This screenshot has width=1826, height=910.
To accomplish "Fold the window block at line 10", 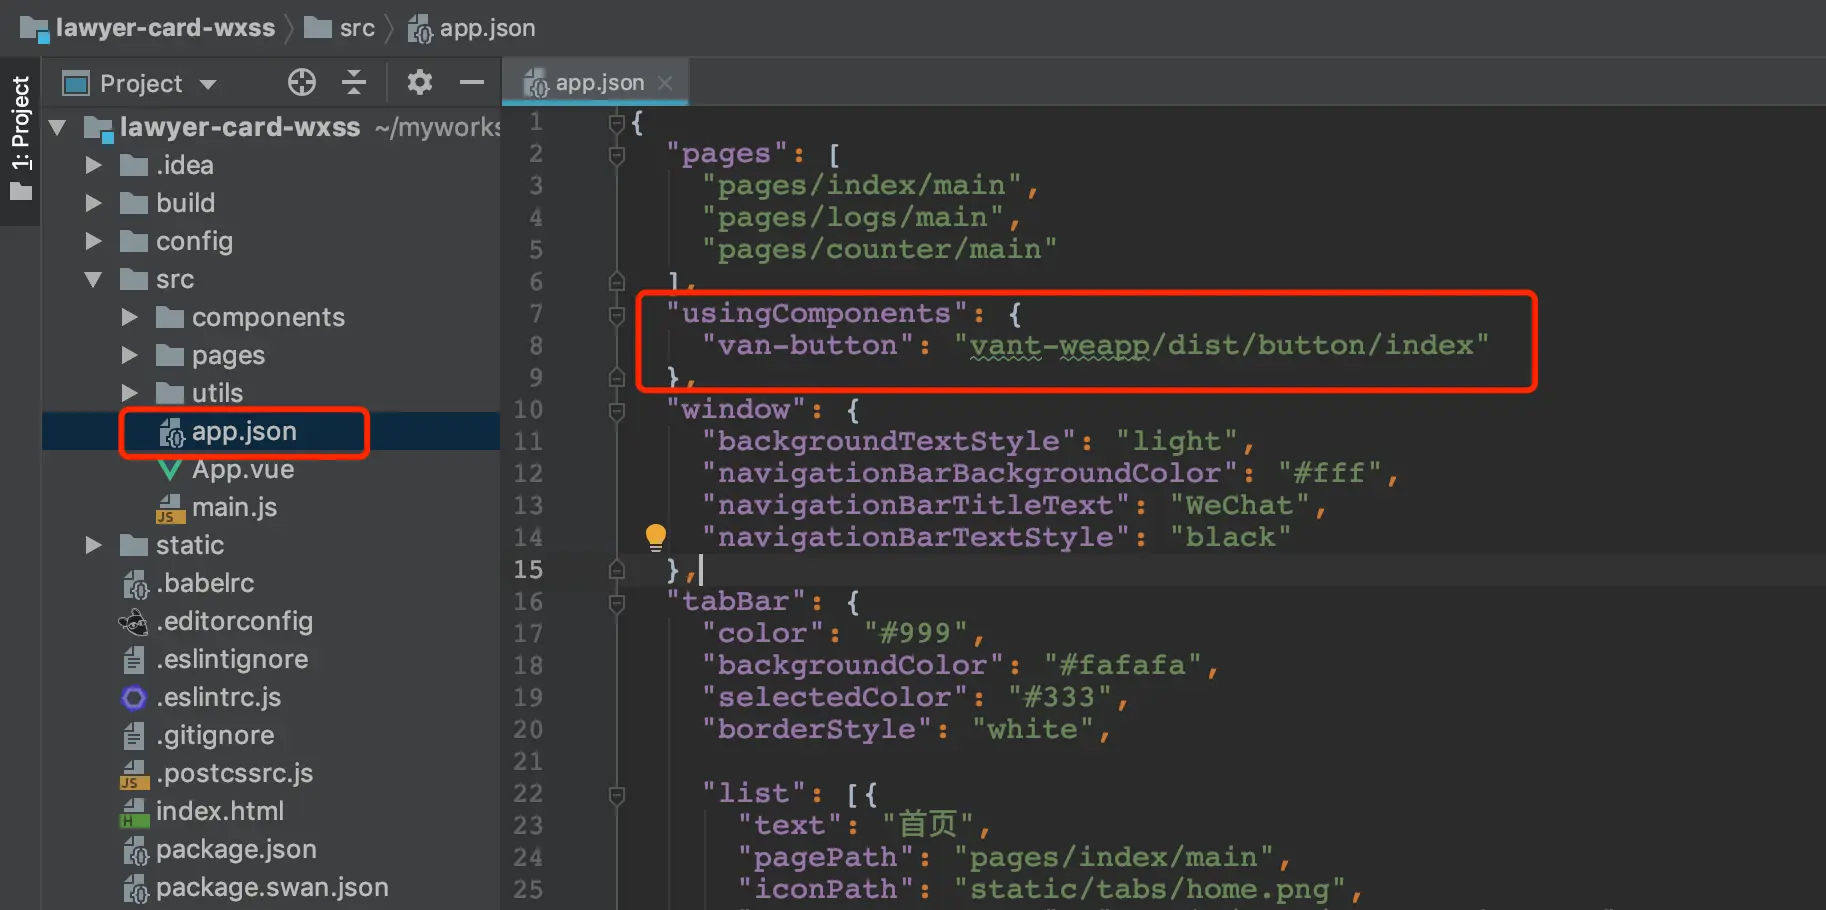I will click(x=617, y=410).
